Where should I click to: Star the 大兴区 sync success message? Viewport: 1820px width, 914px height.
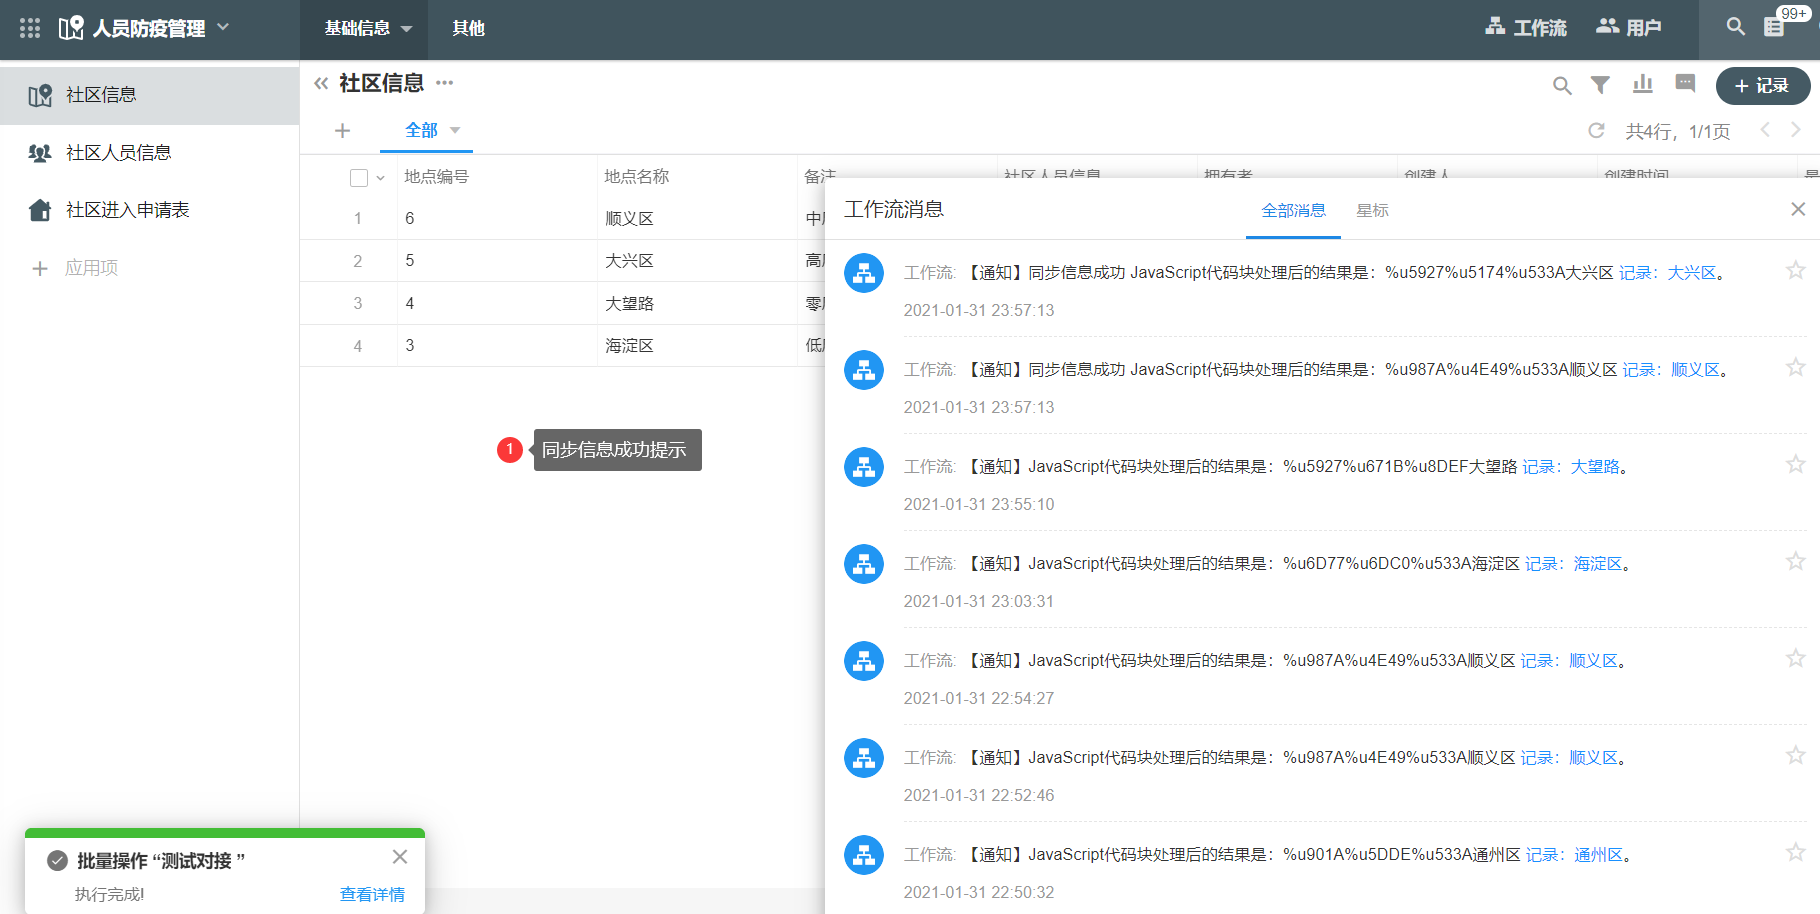pos(1795,271)
